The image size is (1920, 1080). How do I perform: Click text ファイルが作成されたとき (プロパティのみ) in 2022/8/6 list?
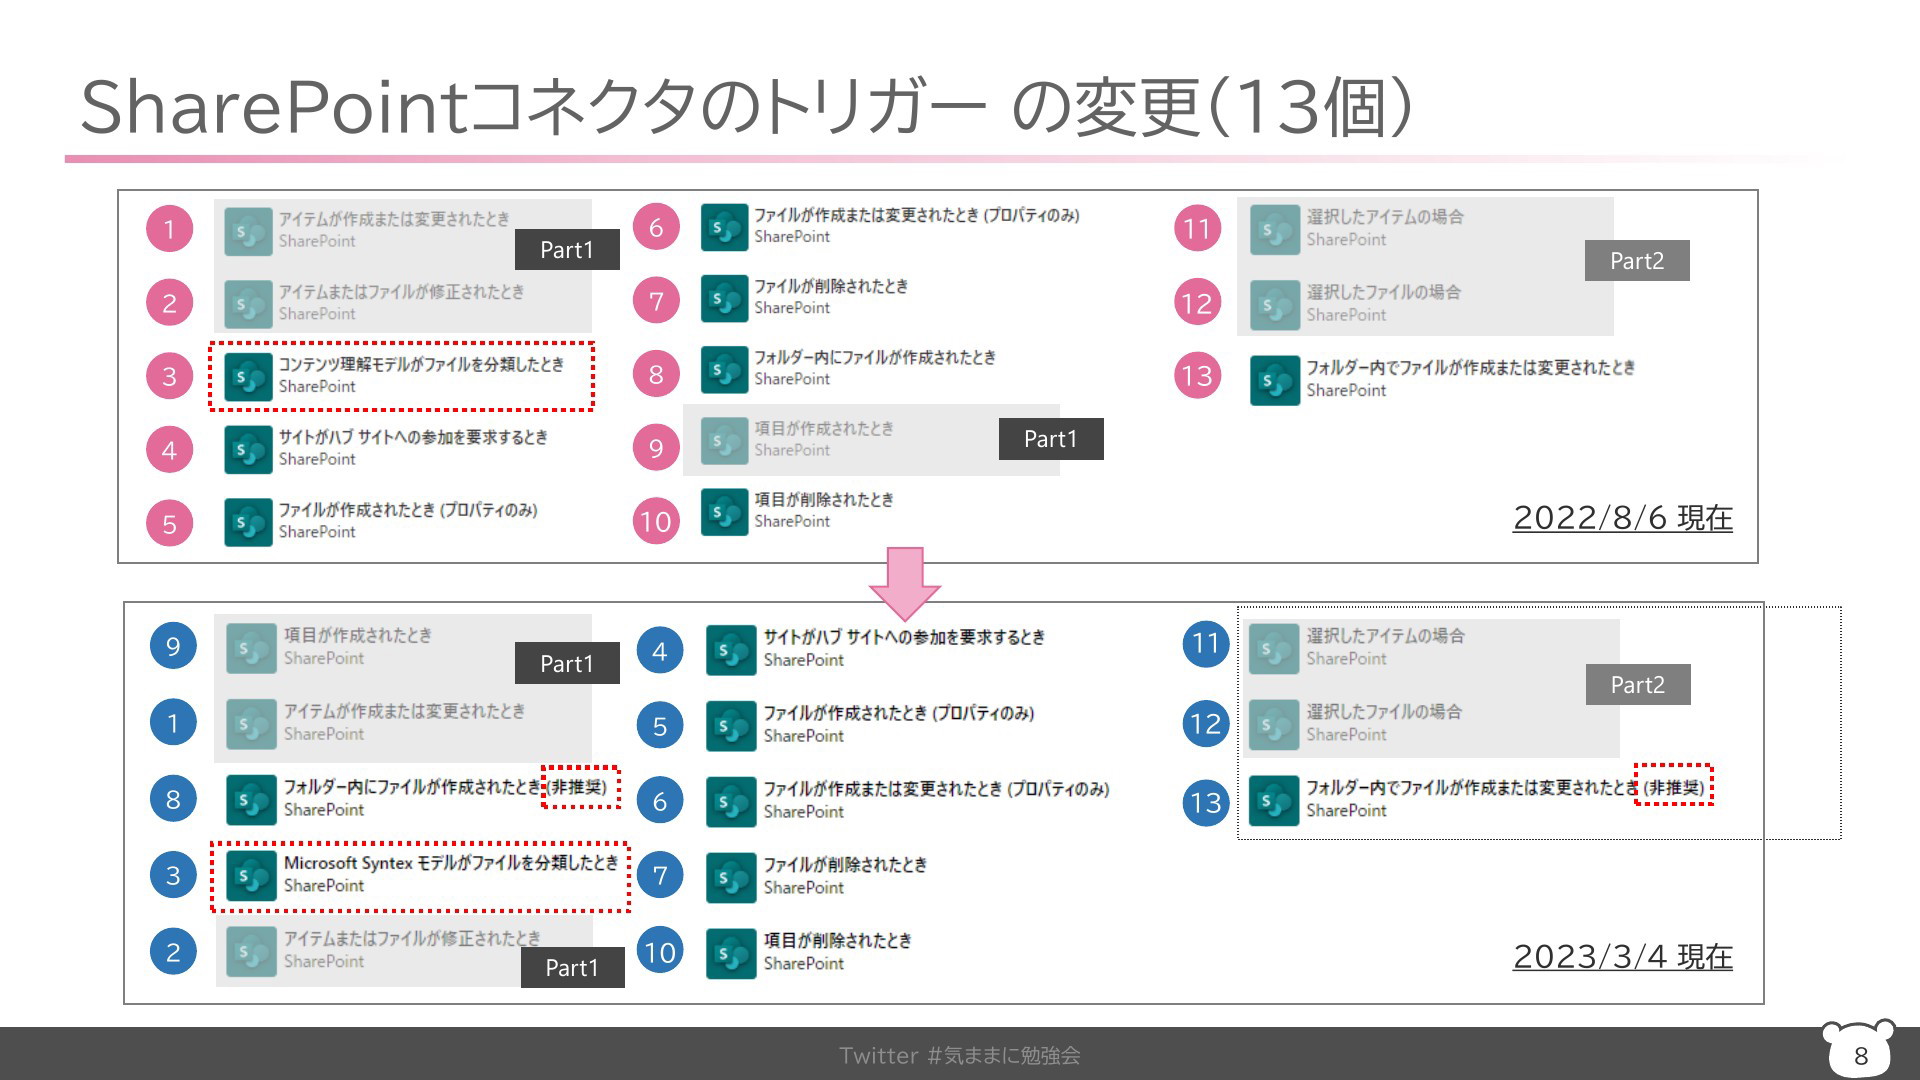click(408, 511)
